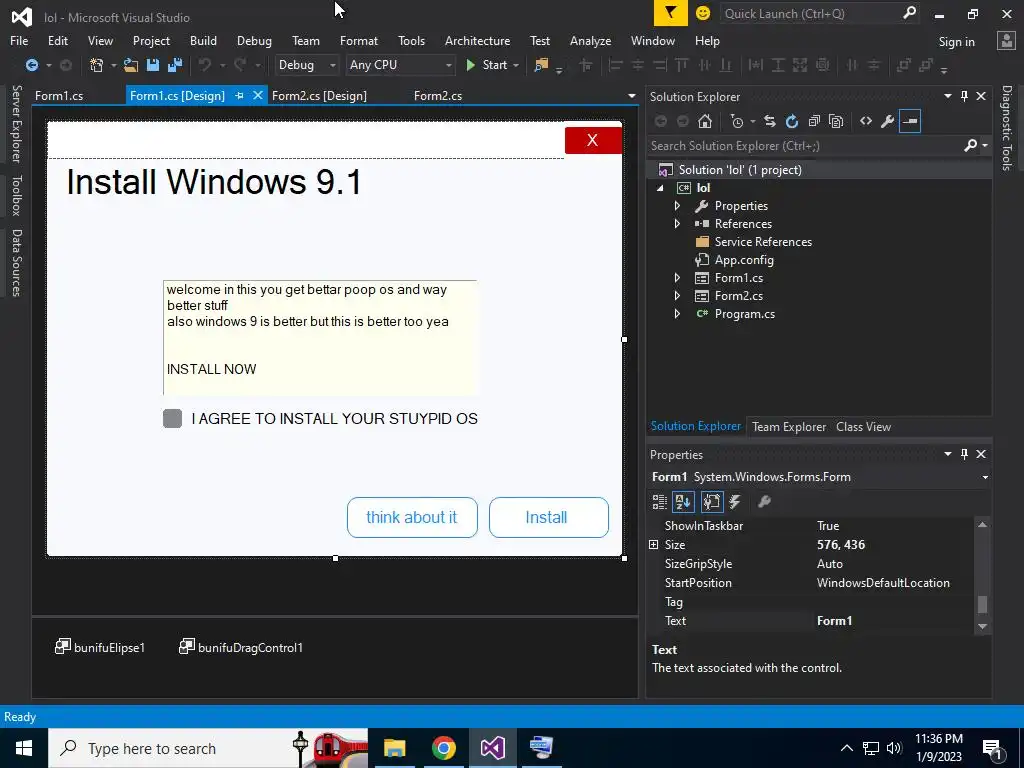Expand the References node
This screenshot has height=768, width=1024.
[677, 223]
